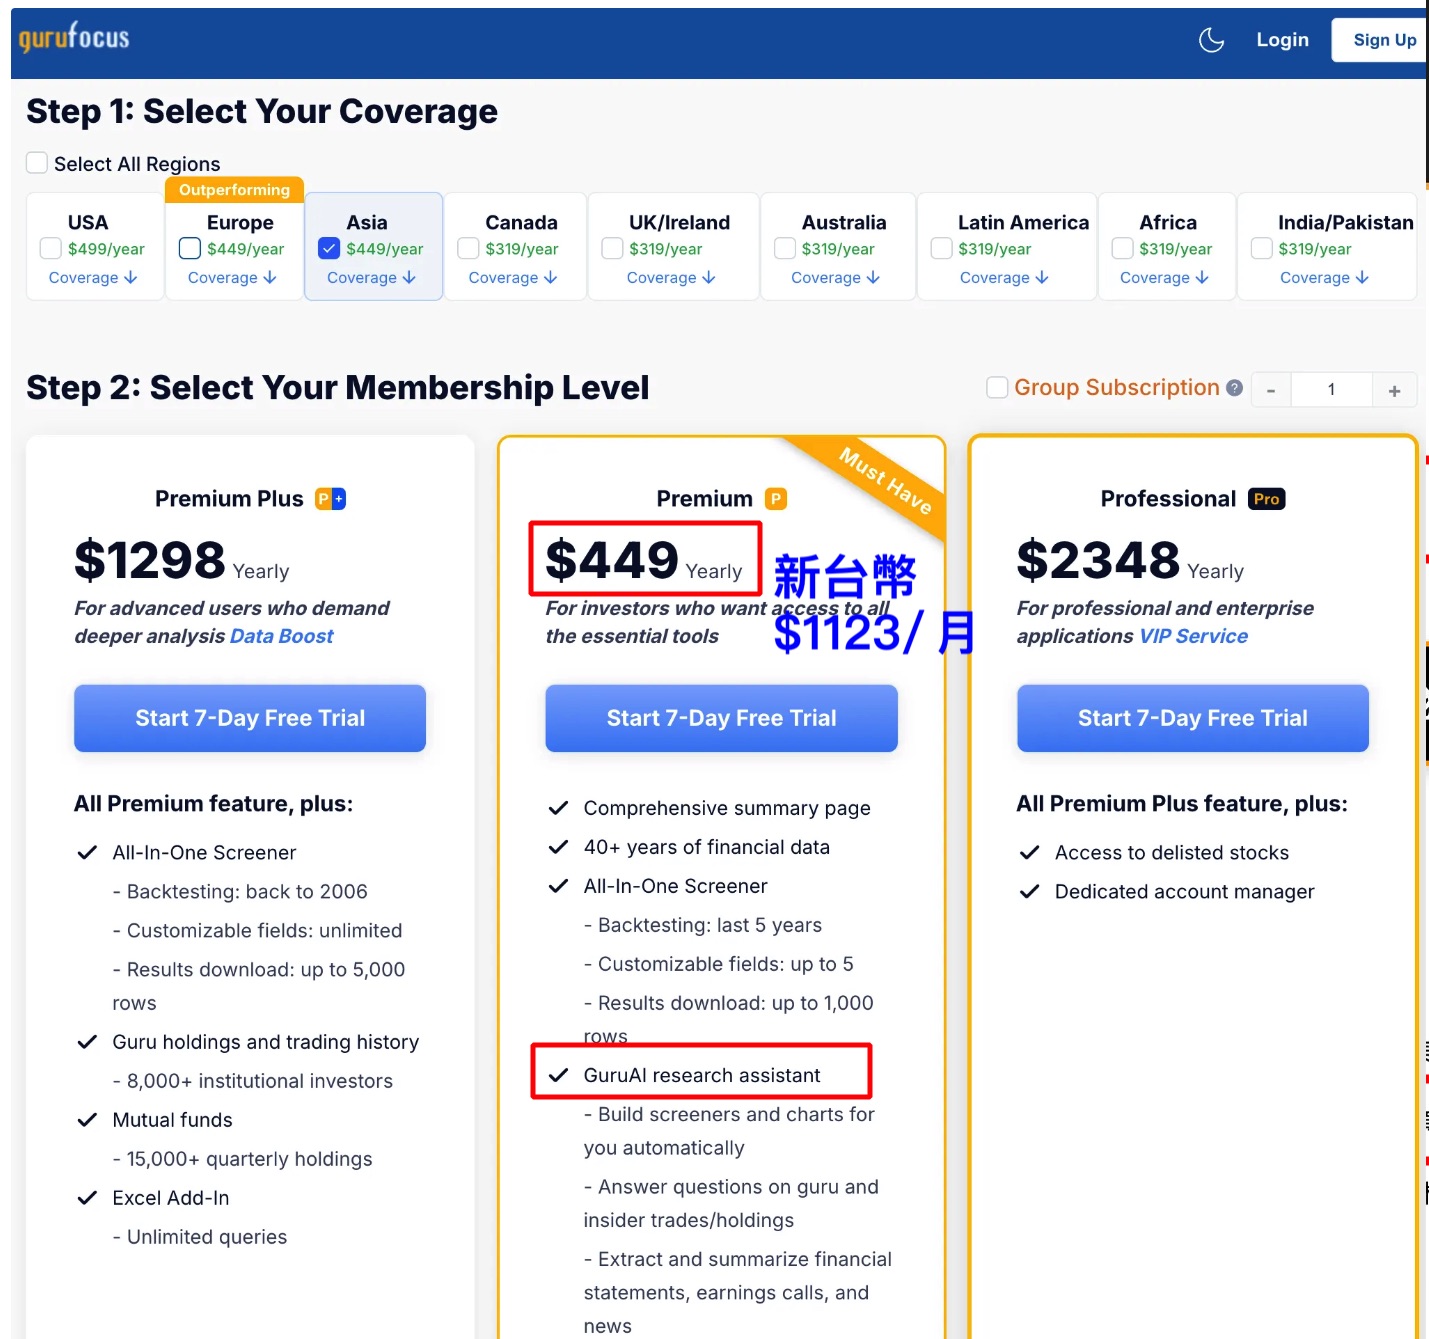The width and height of the screenshot is (1429, 1339).
Task: Click the Premium P badge icon
Action: [x=776, y=499]
